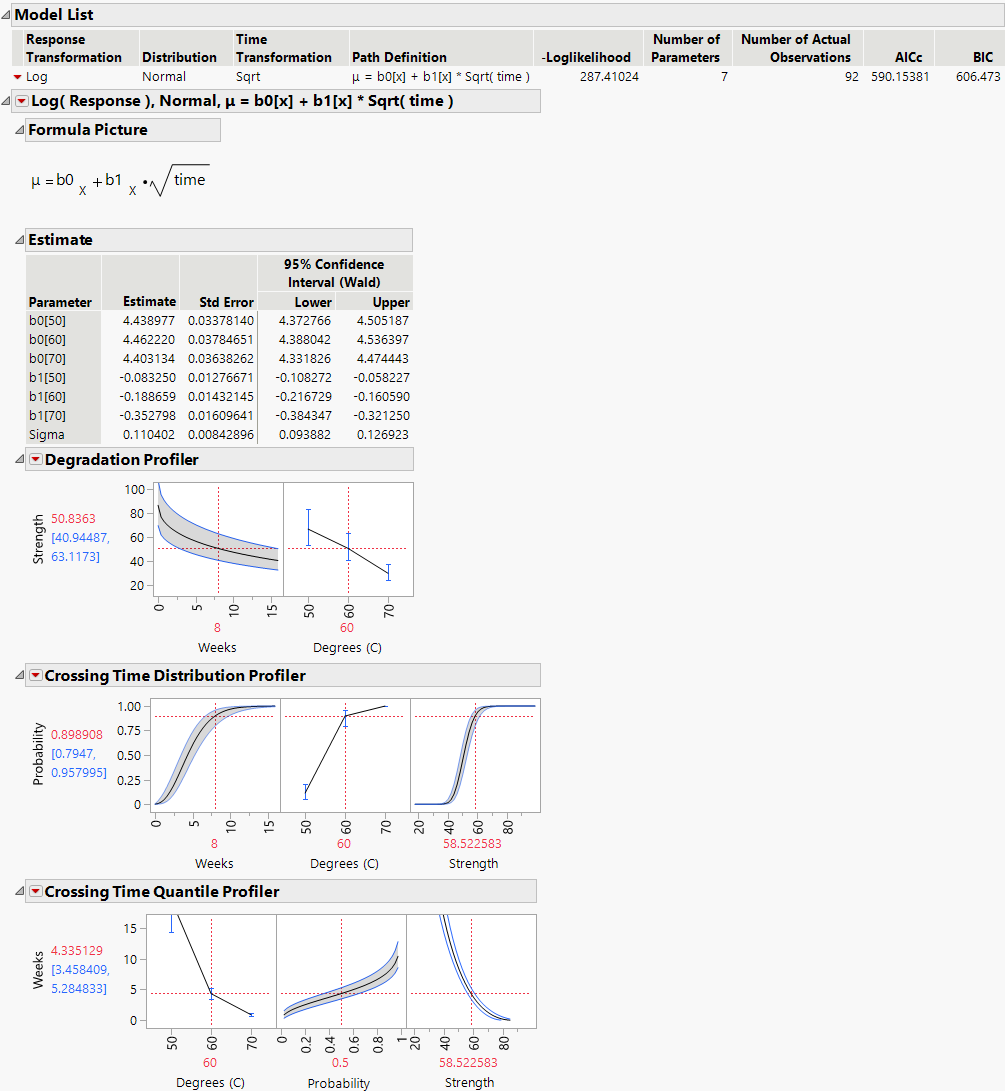
Task: Open the Log( Response ) report red triangle menu
Action: click(x=24, y=100)
